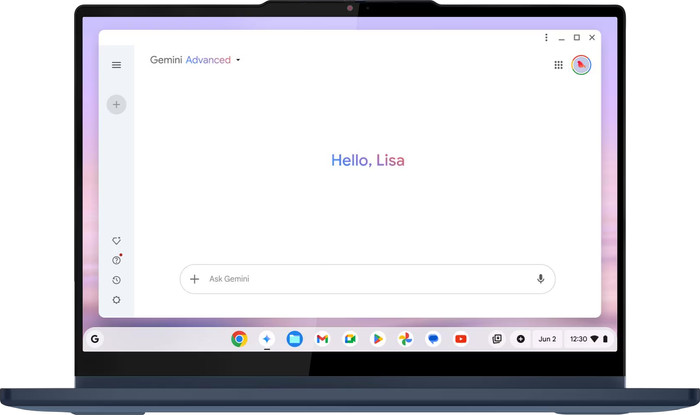The width and height of the screenshot is (700, 415).
Task: Open the launcher G button on shelf
Action: click(x=95, y=339)
